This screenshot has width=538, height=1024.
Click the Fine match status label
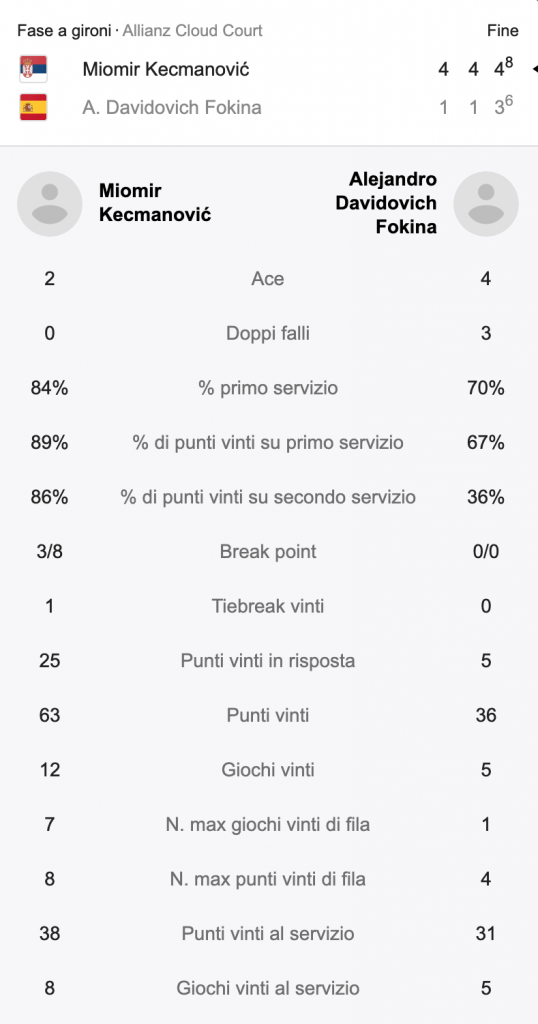(x=503, y=30)
